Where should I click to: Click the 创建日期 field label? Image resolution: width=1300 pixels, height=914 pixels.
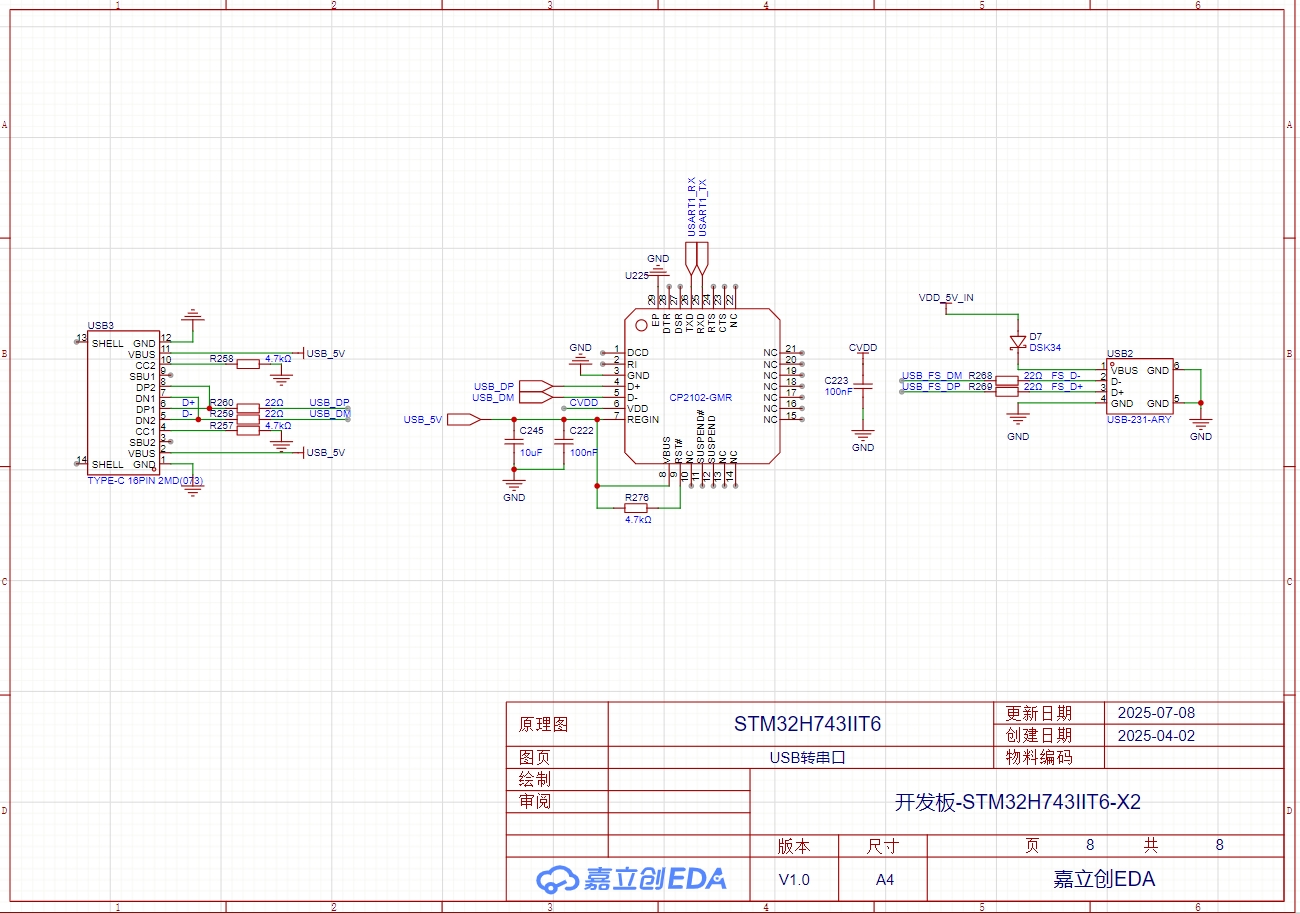point(1038,736)
